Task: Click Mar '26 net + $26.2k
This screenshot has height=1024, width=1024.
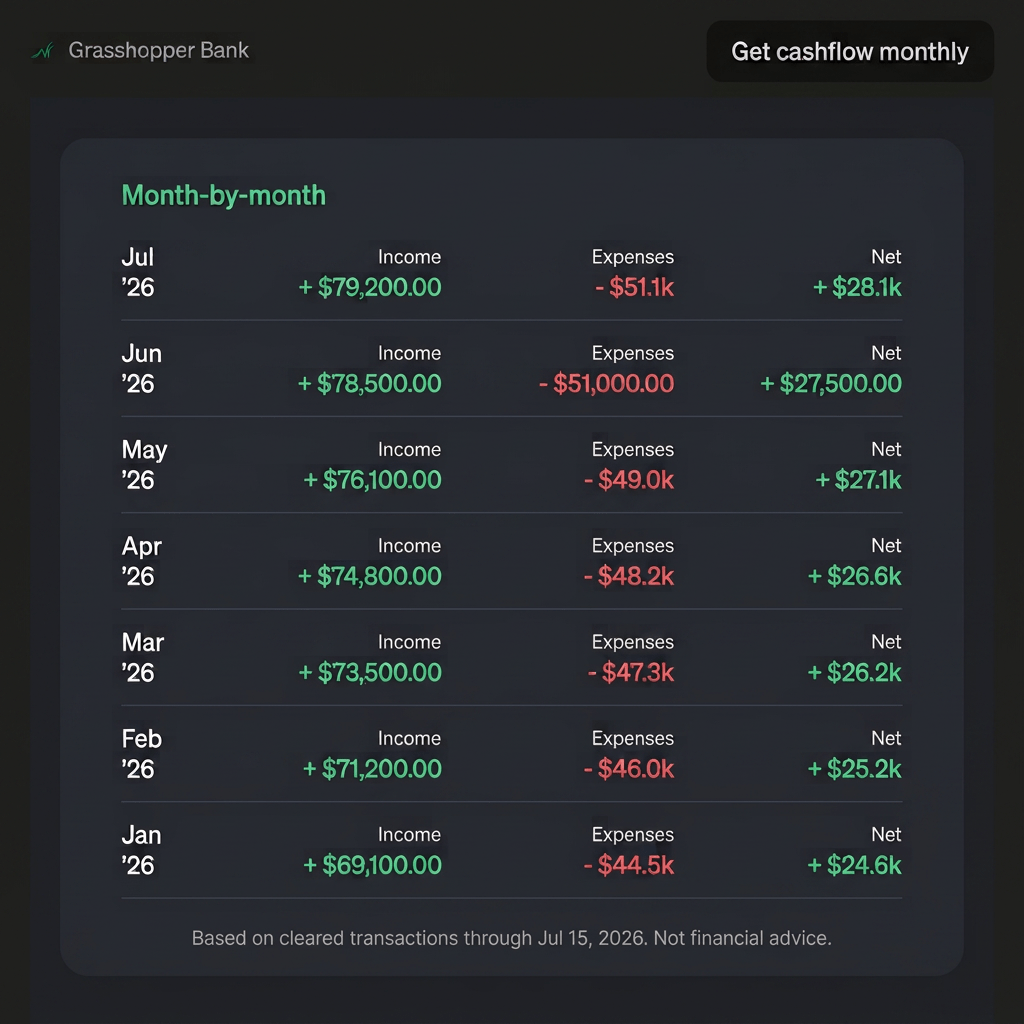Action: click(854, 673)
